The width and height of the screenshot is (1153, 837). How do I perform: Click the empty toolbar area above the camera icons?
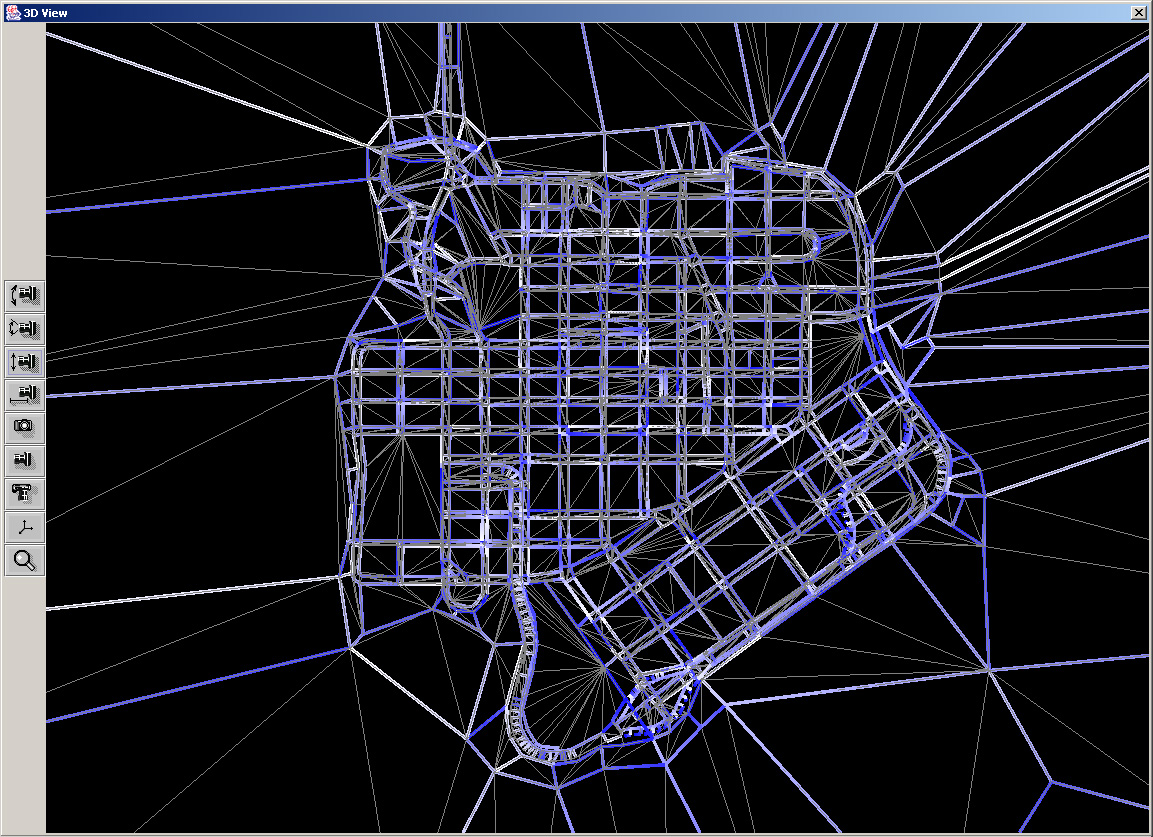(x=25, y=150)
